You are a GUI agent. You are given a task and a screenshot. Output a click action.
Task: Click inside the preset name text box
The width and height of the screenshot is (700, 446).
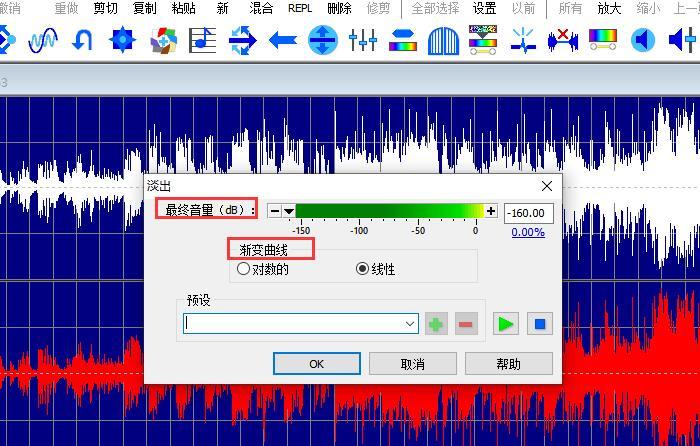tap(292, 324)
